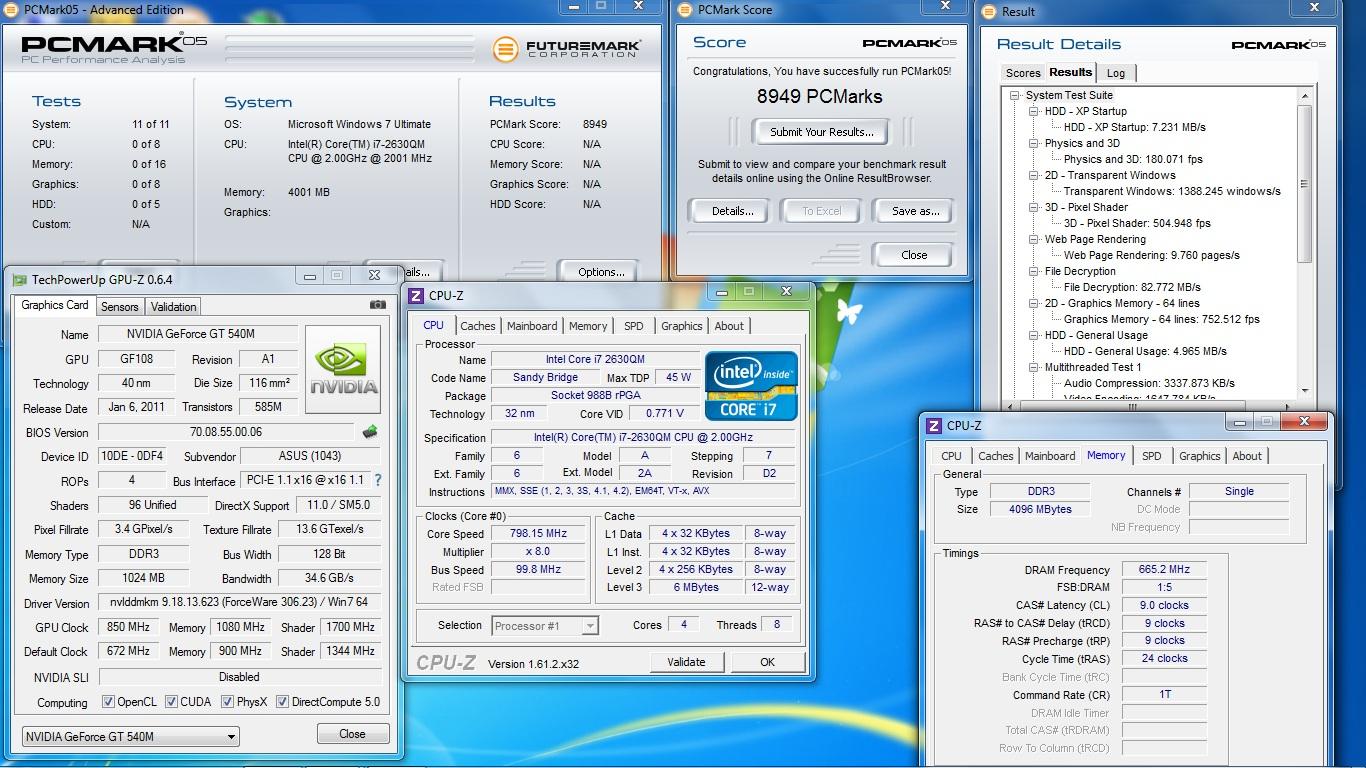Open the SPD tab in Memory CPU-Z window
1366x768 pixels.
(1152, 456)
